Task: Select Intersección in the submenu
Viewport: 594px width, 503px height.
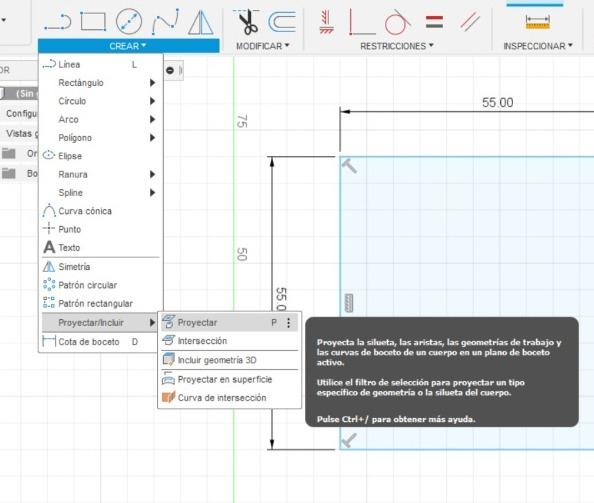Action: [x=230, y=341]
